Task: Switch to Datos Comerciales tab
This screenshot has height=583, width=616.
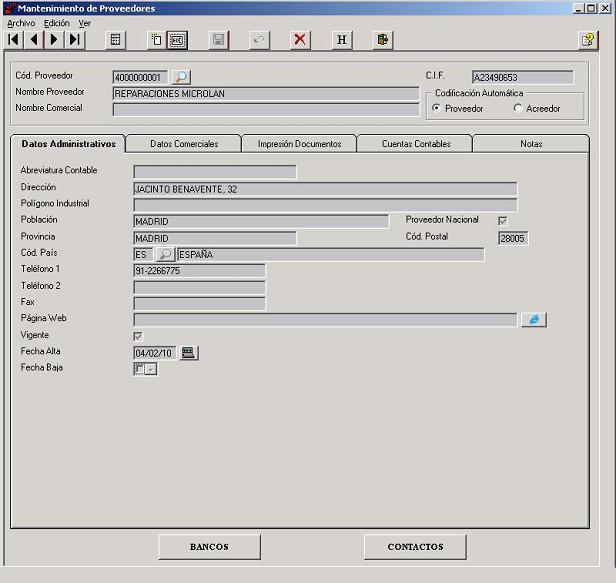Action: (184, 144)
